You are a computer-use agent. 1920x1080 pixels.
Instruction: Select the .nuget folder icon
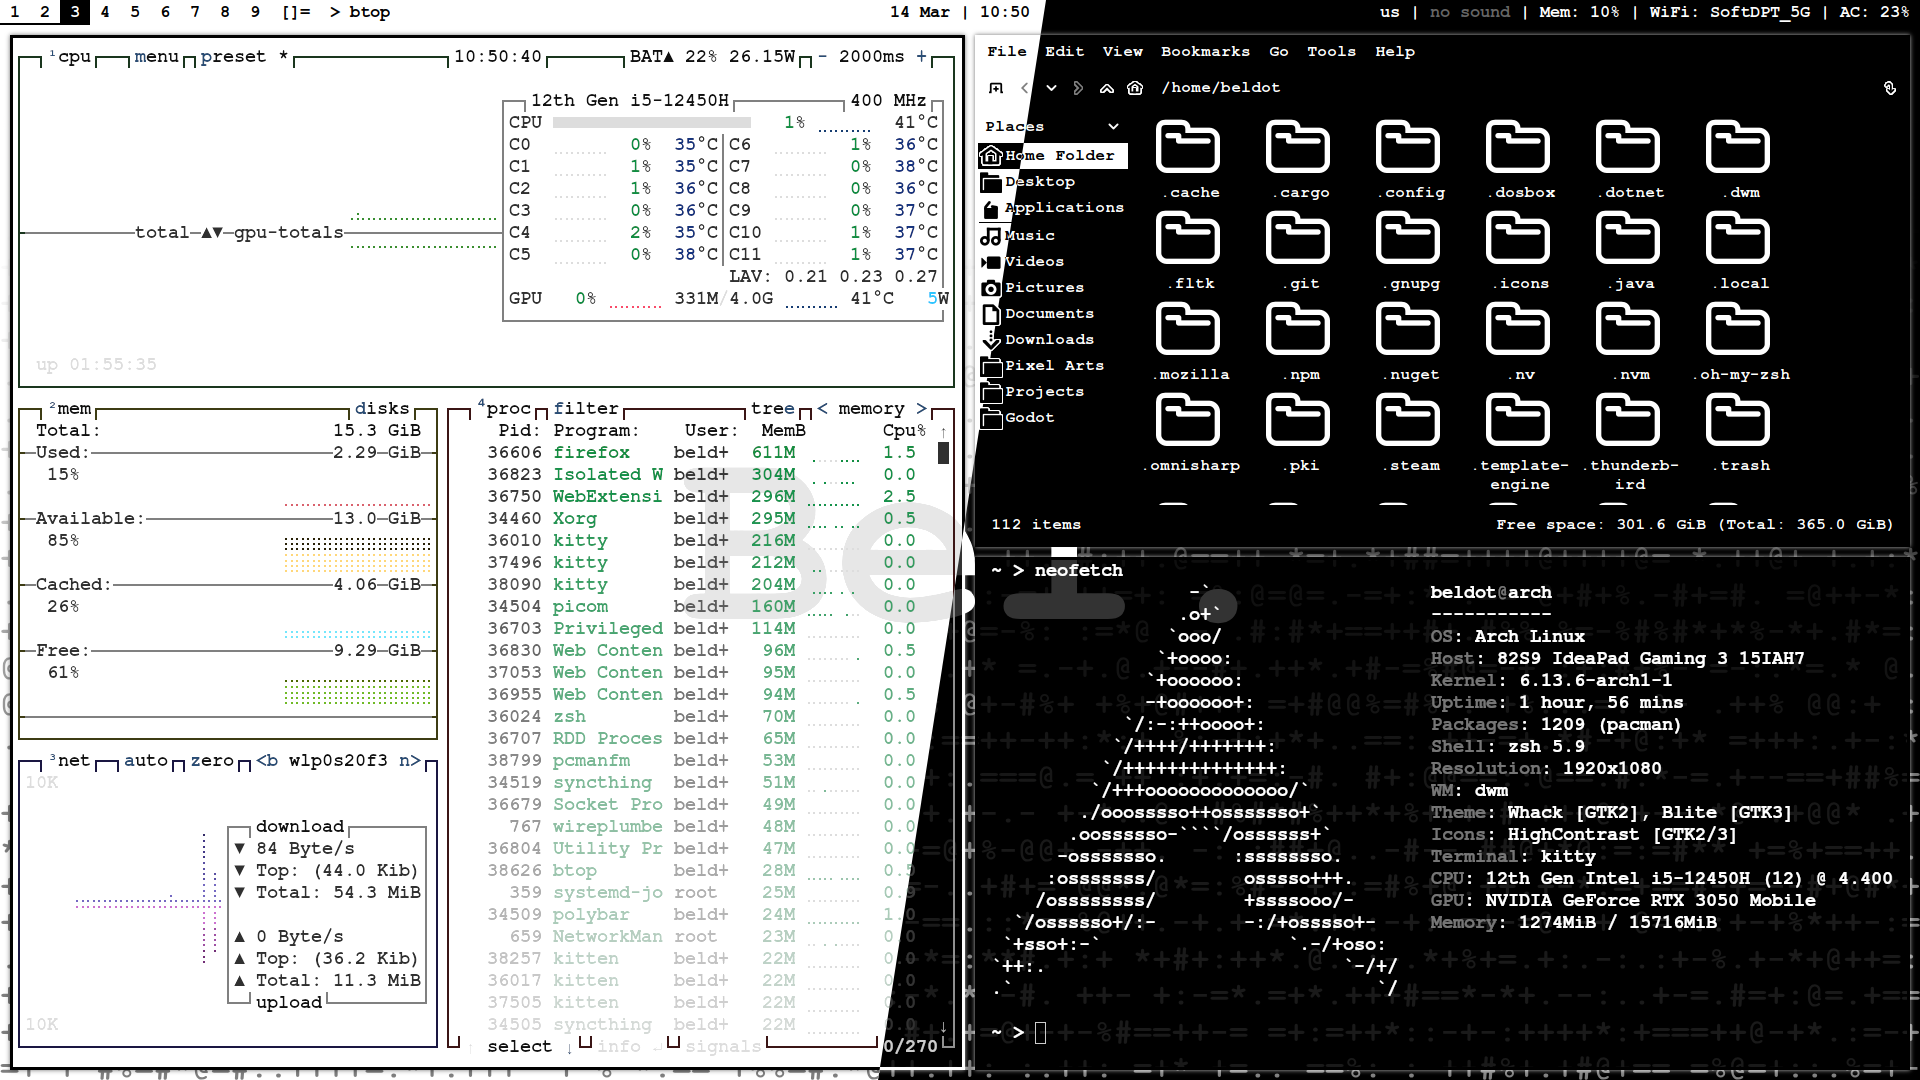click(1408, 330)
